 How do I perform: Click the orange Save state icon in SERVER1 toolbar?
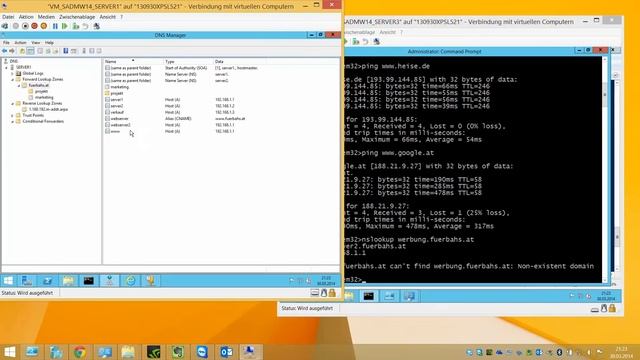(x=44, y=26)
